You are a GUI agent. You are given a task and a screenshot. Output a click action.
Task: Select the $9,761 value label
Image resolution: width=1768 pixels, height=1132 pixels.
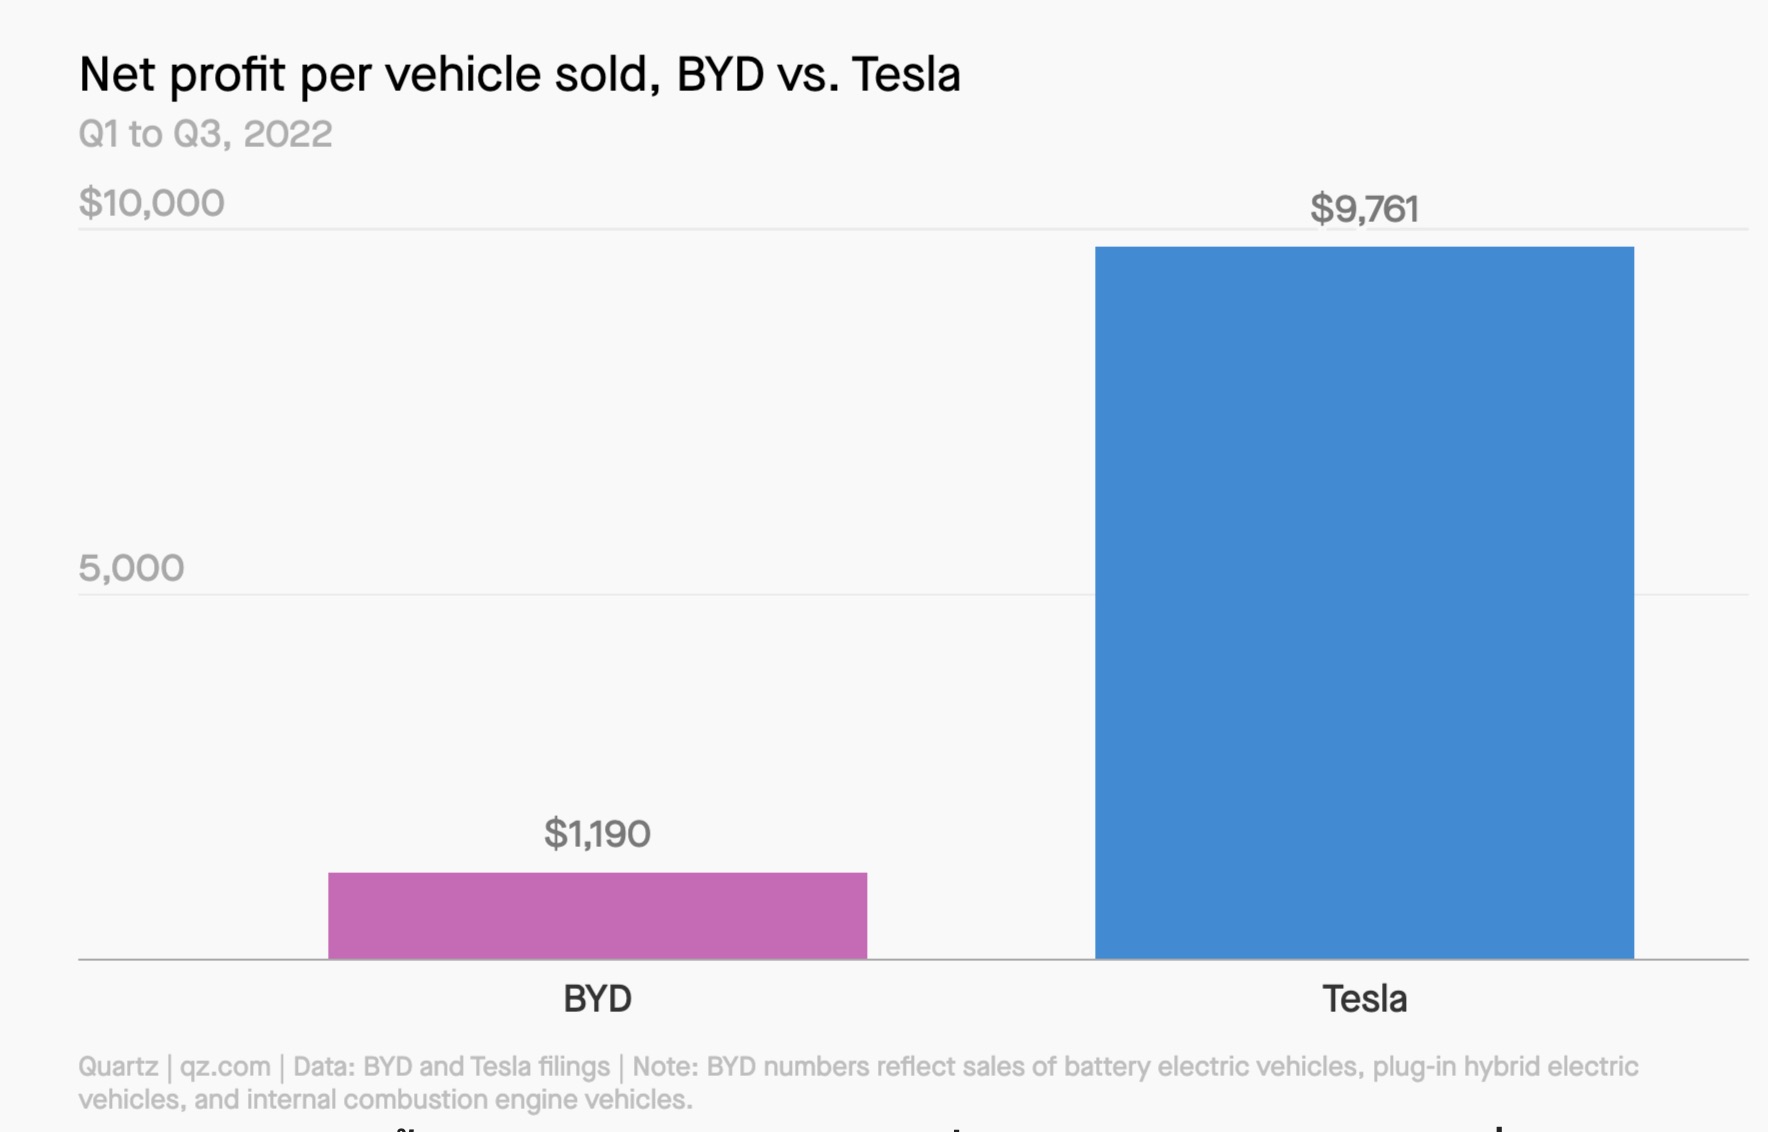(x=1364, y=209)
